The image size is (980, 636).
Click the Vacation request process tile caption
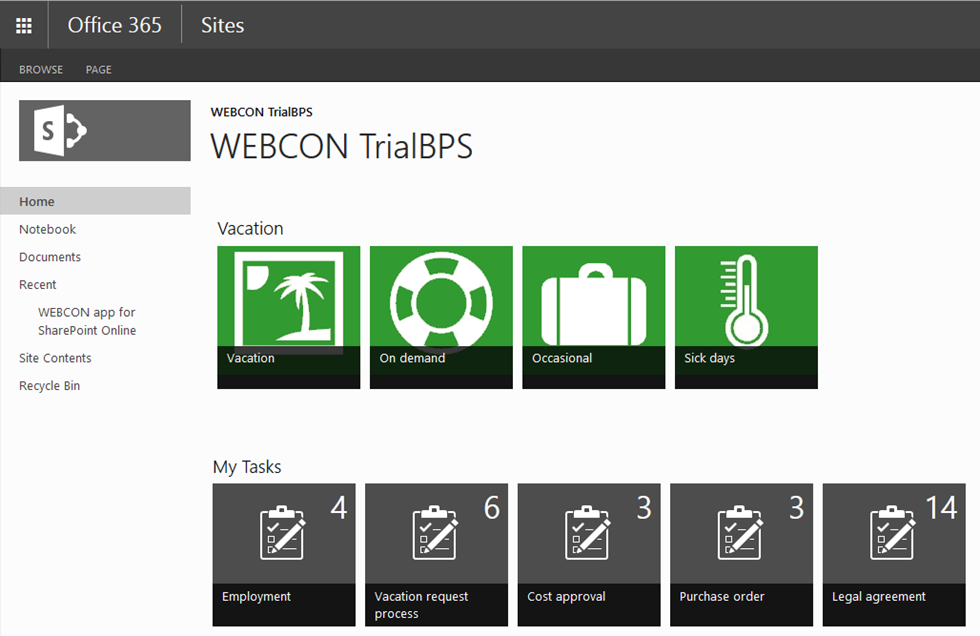[421, 605]
